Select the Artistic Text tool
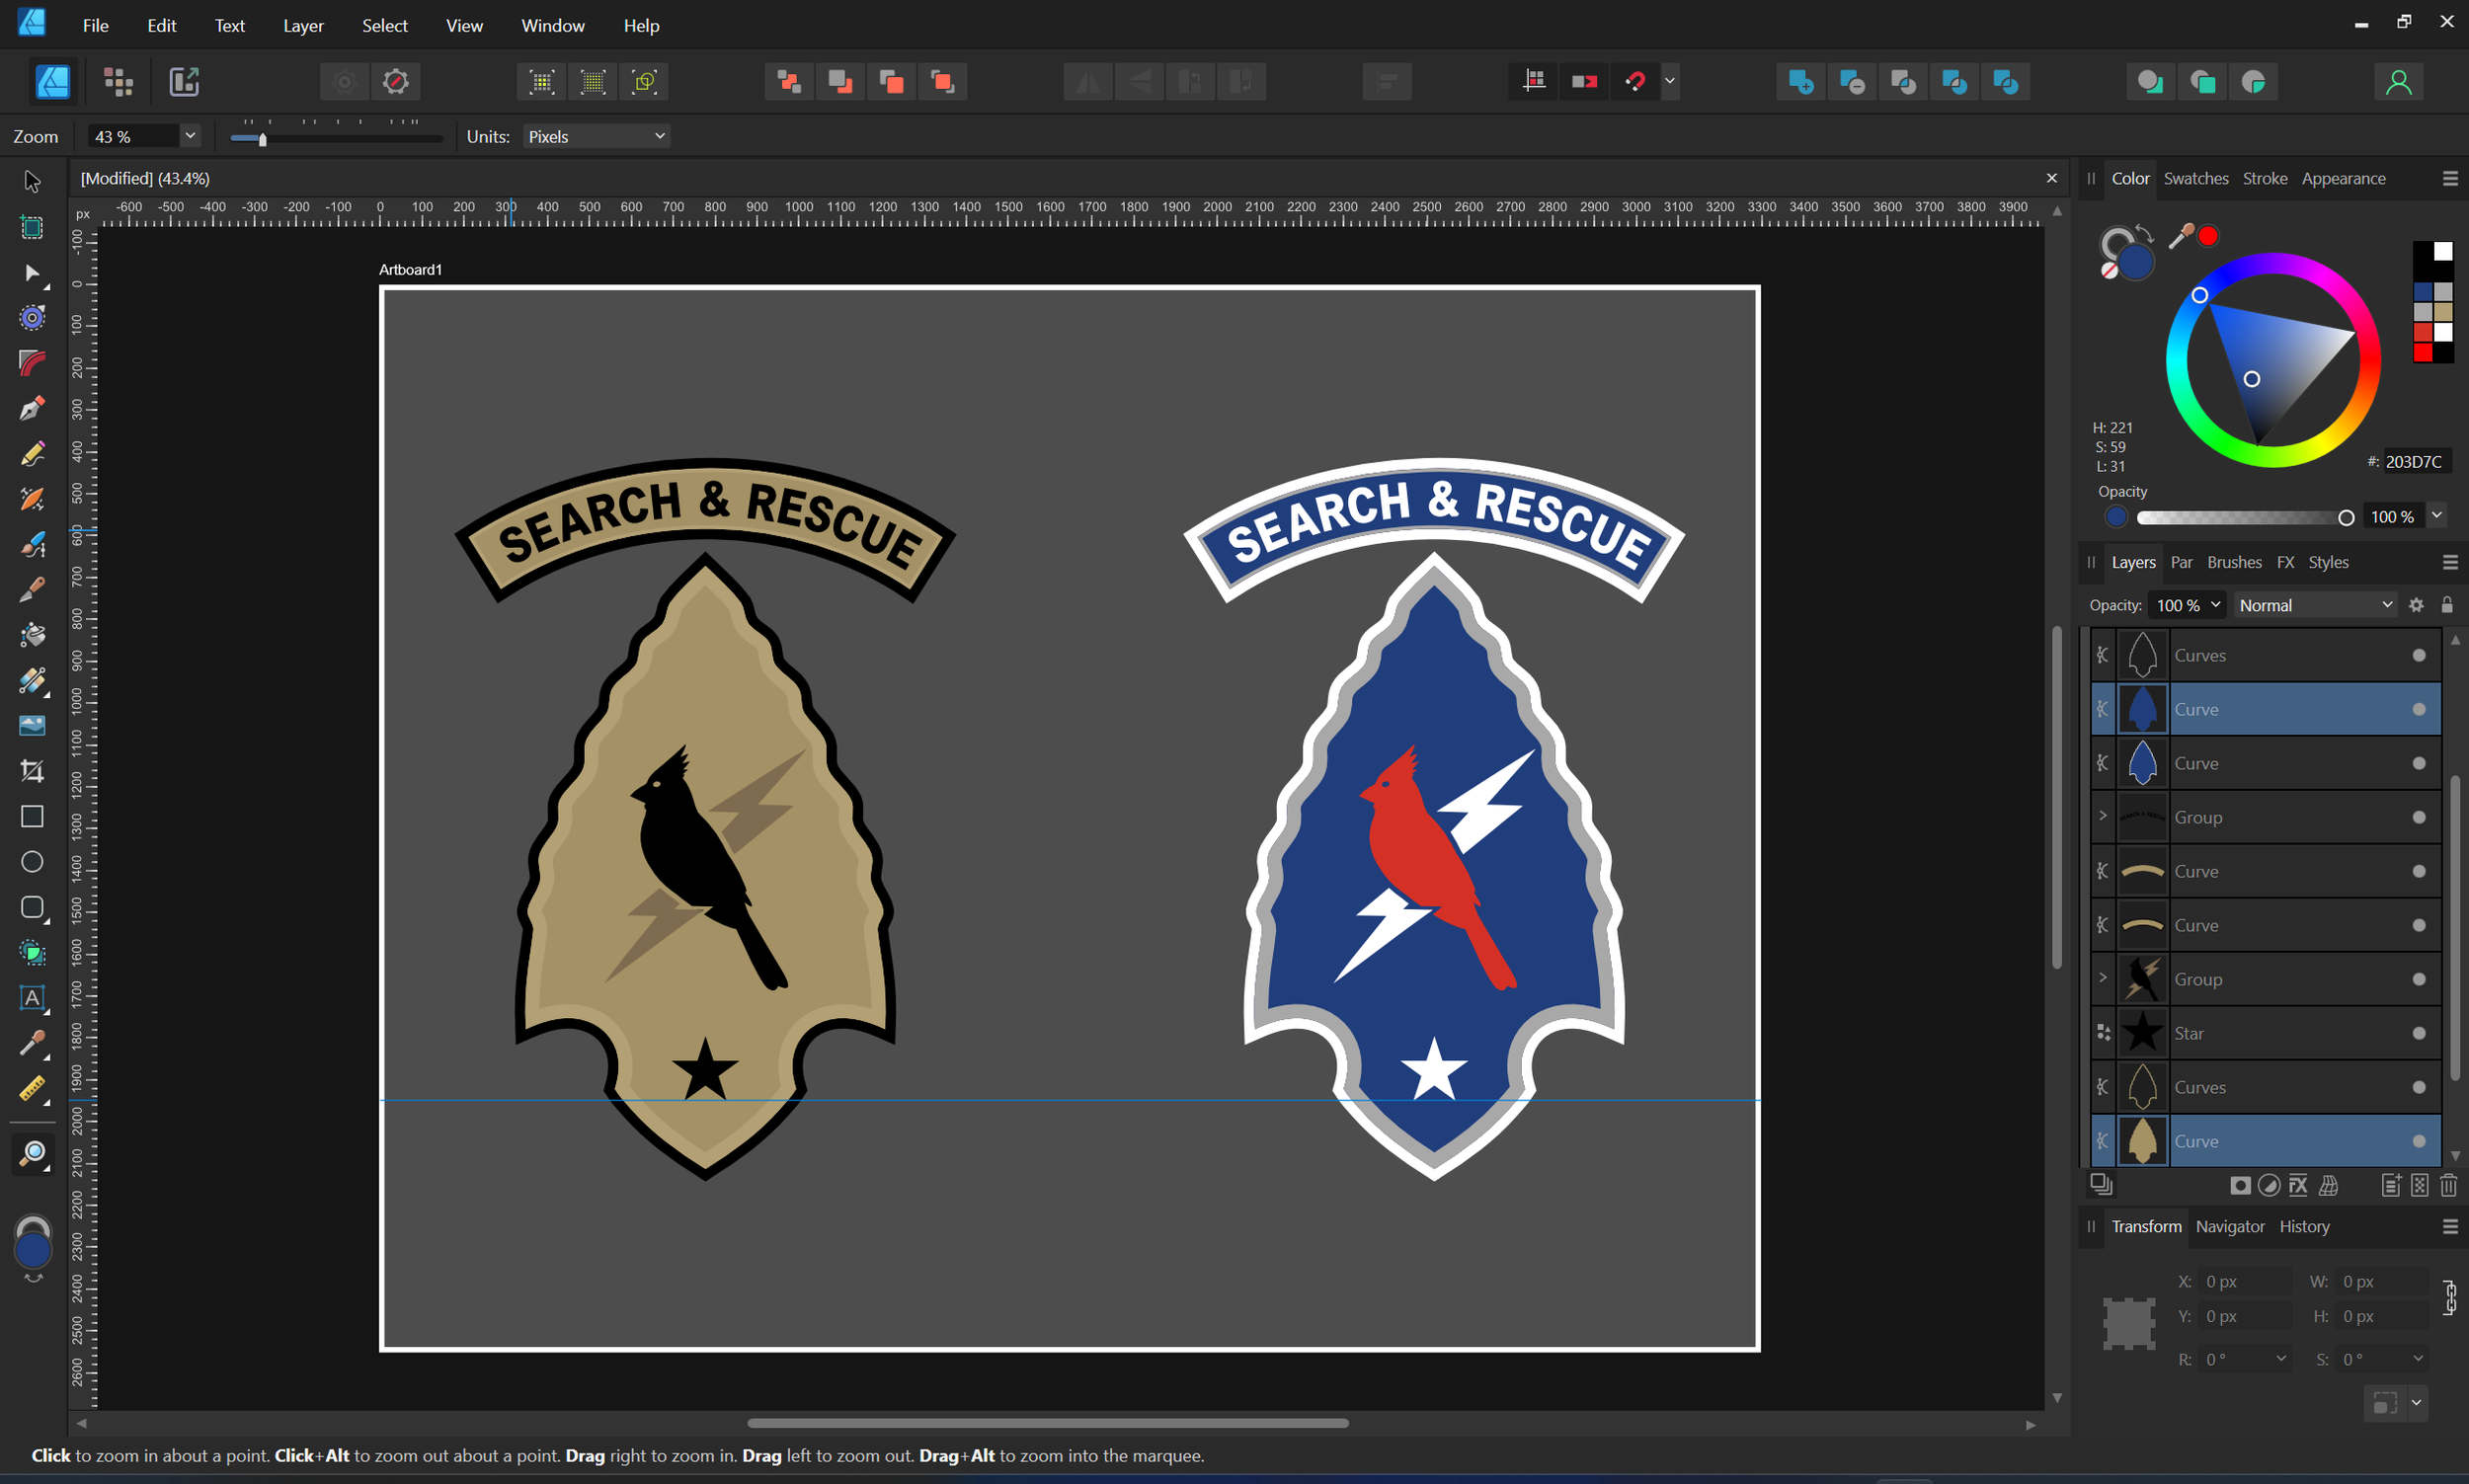 tap(32, 998)
